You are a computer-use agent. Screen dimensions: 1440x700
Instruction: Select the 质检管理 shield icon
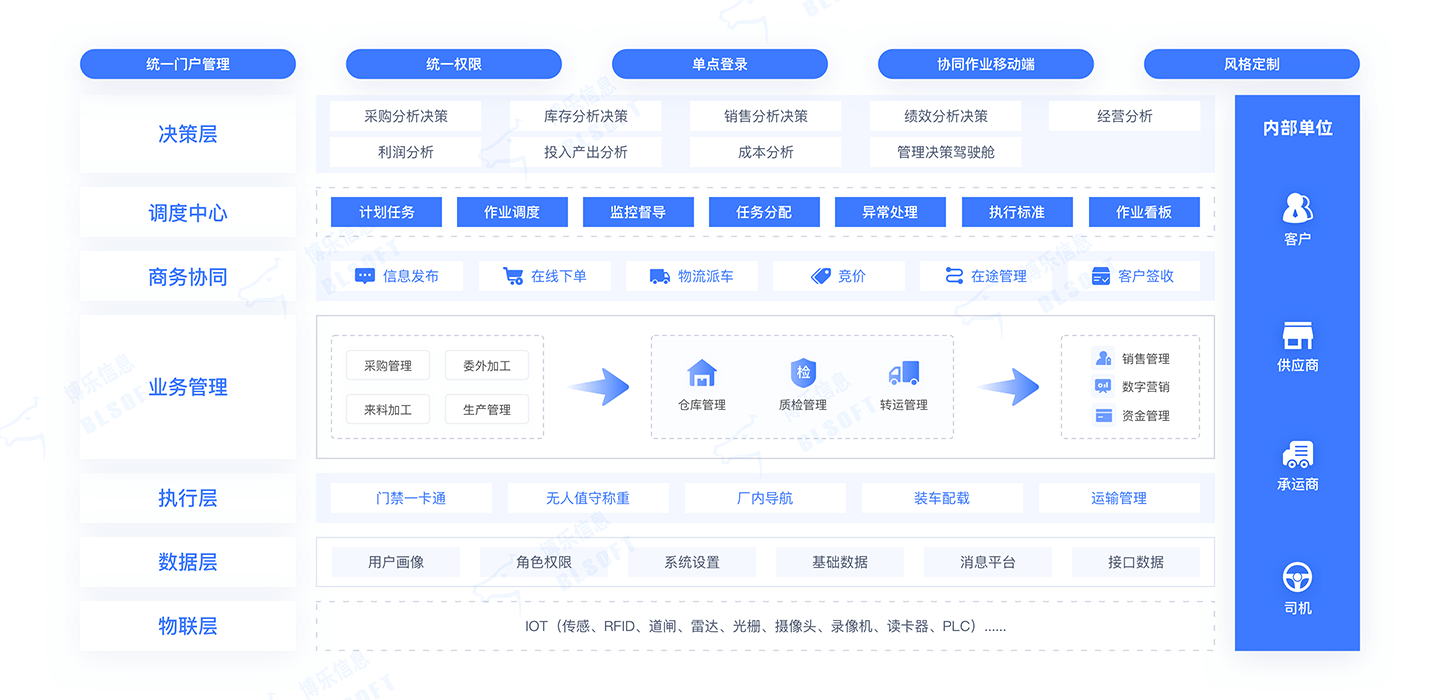(803, 373)
